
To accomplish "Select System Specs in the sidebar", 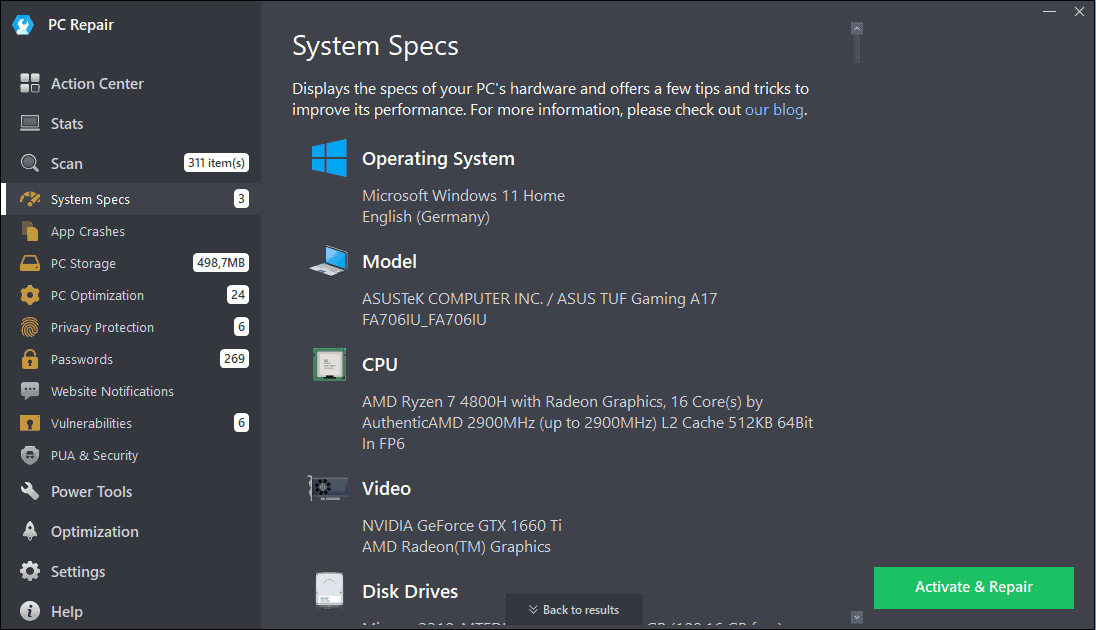I will point(131,199).
